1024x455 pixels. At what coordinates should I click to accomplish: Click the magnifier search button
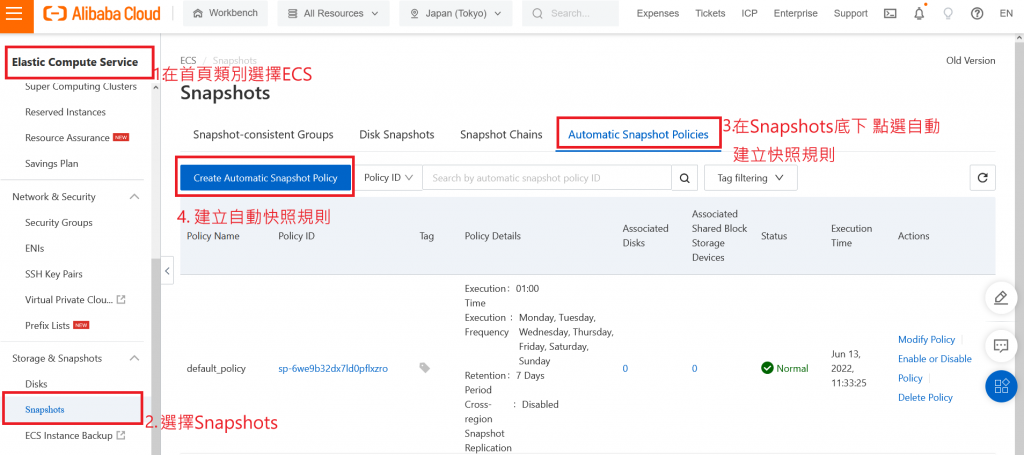point(684,178)
